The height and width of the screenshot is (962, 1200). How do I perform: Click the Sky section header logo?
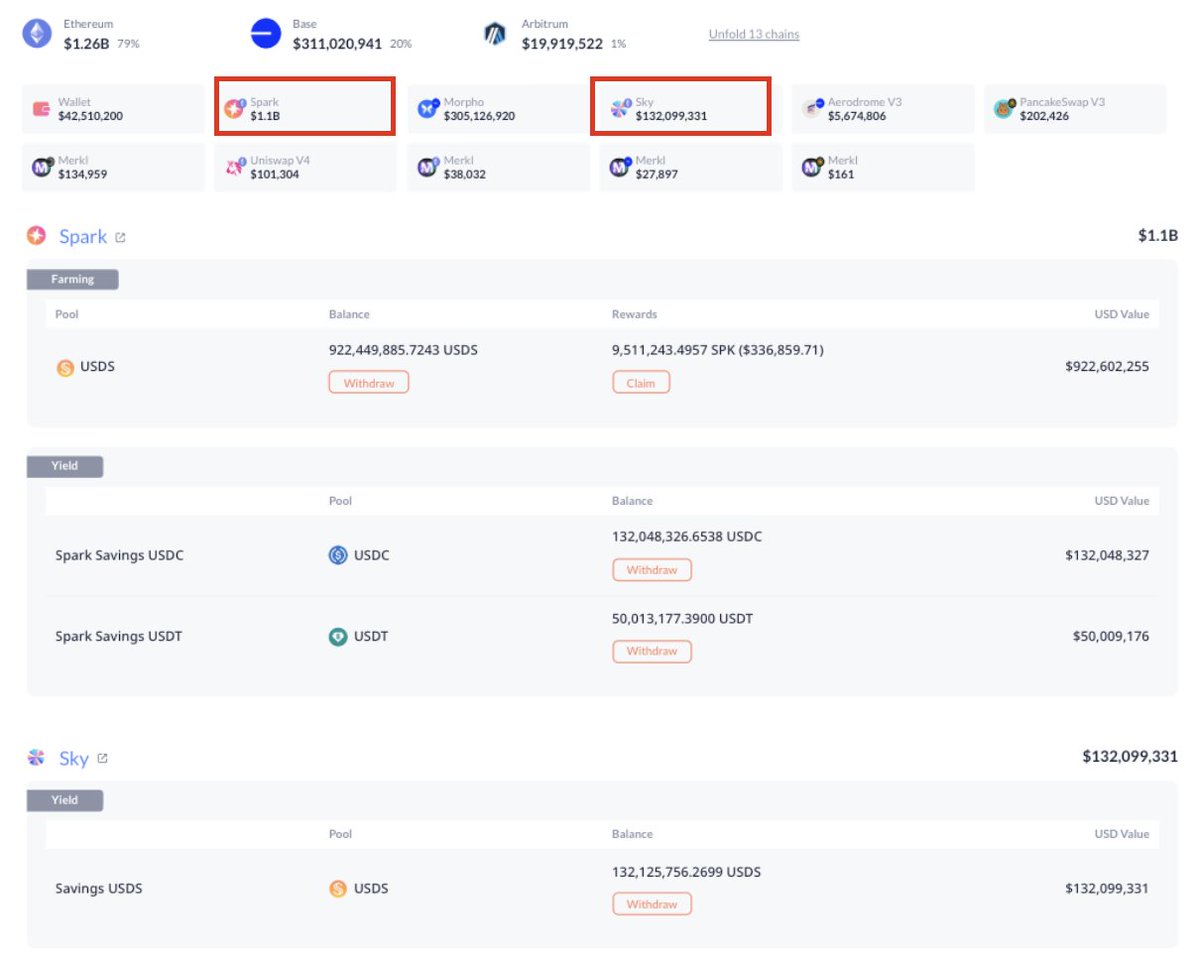[37, 757]
